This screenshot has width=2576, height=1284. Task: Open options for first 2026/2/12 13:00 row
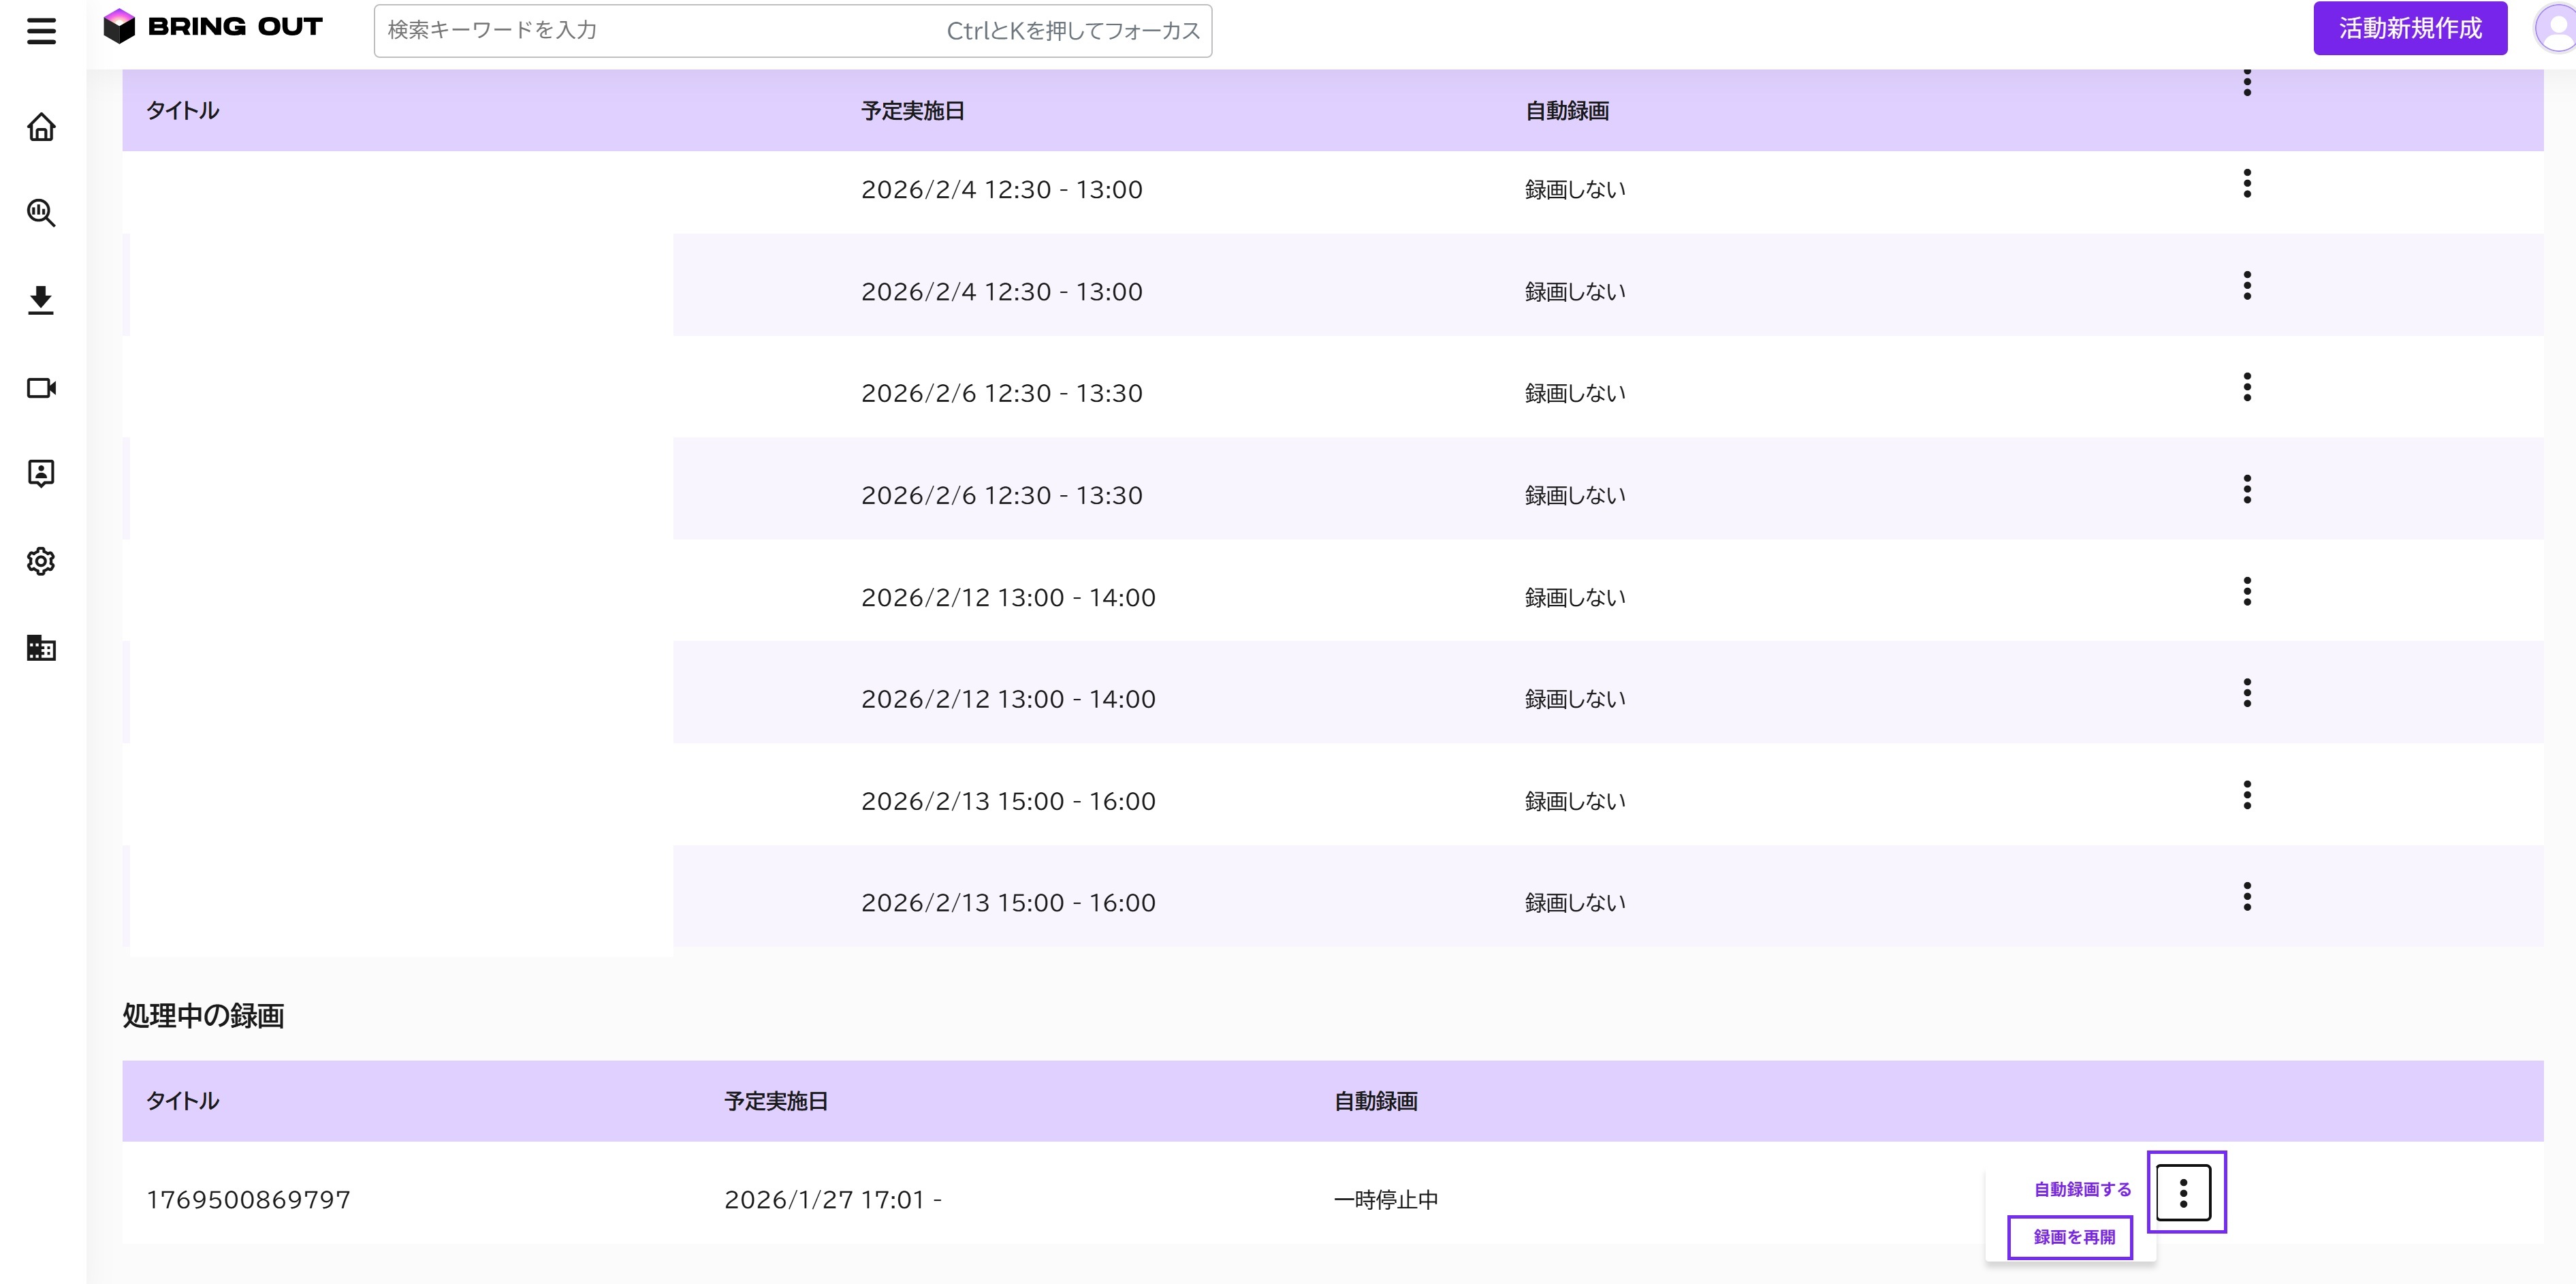(x=2247, y=591)
